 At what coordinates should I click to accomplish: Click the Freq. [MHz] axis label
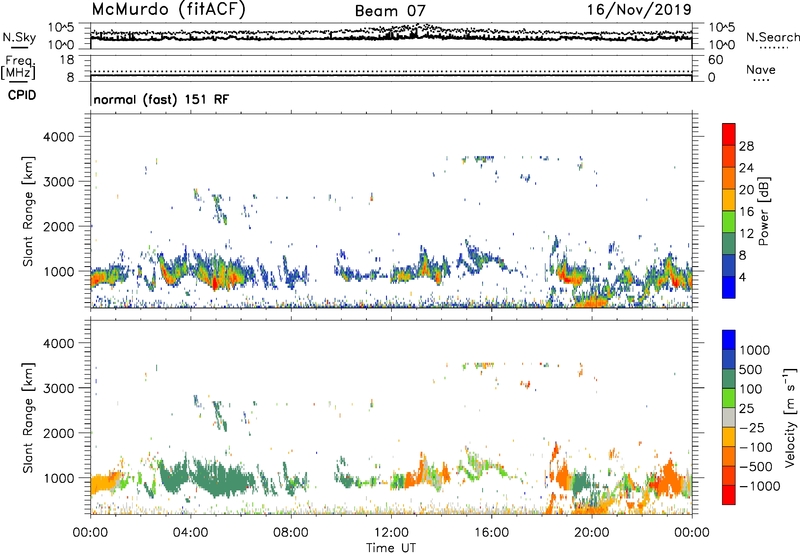18,67
